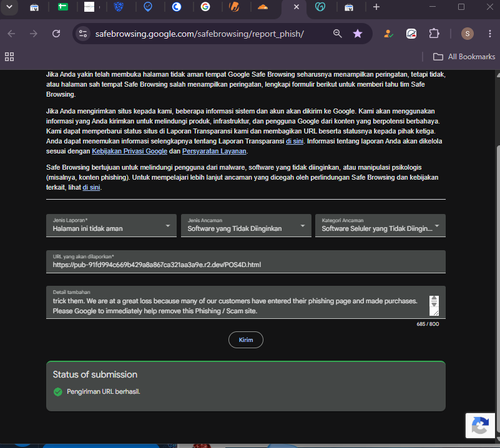The width and height of the screenshot is (500, 448).
Task: View site information icon in address bar
Action: coord(83,34)
